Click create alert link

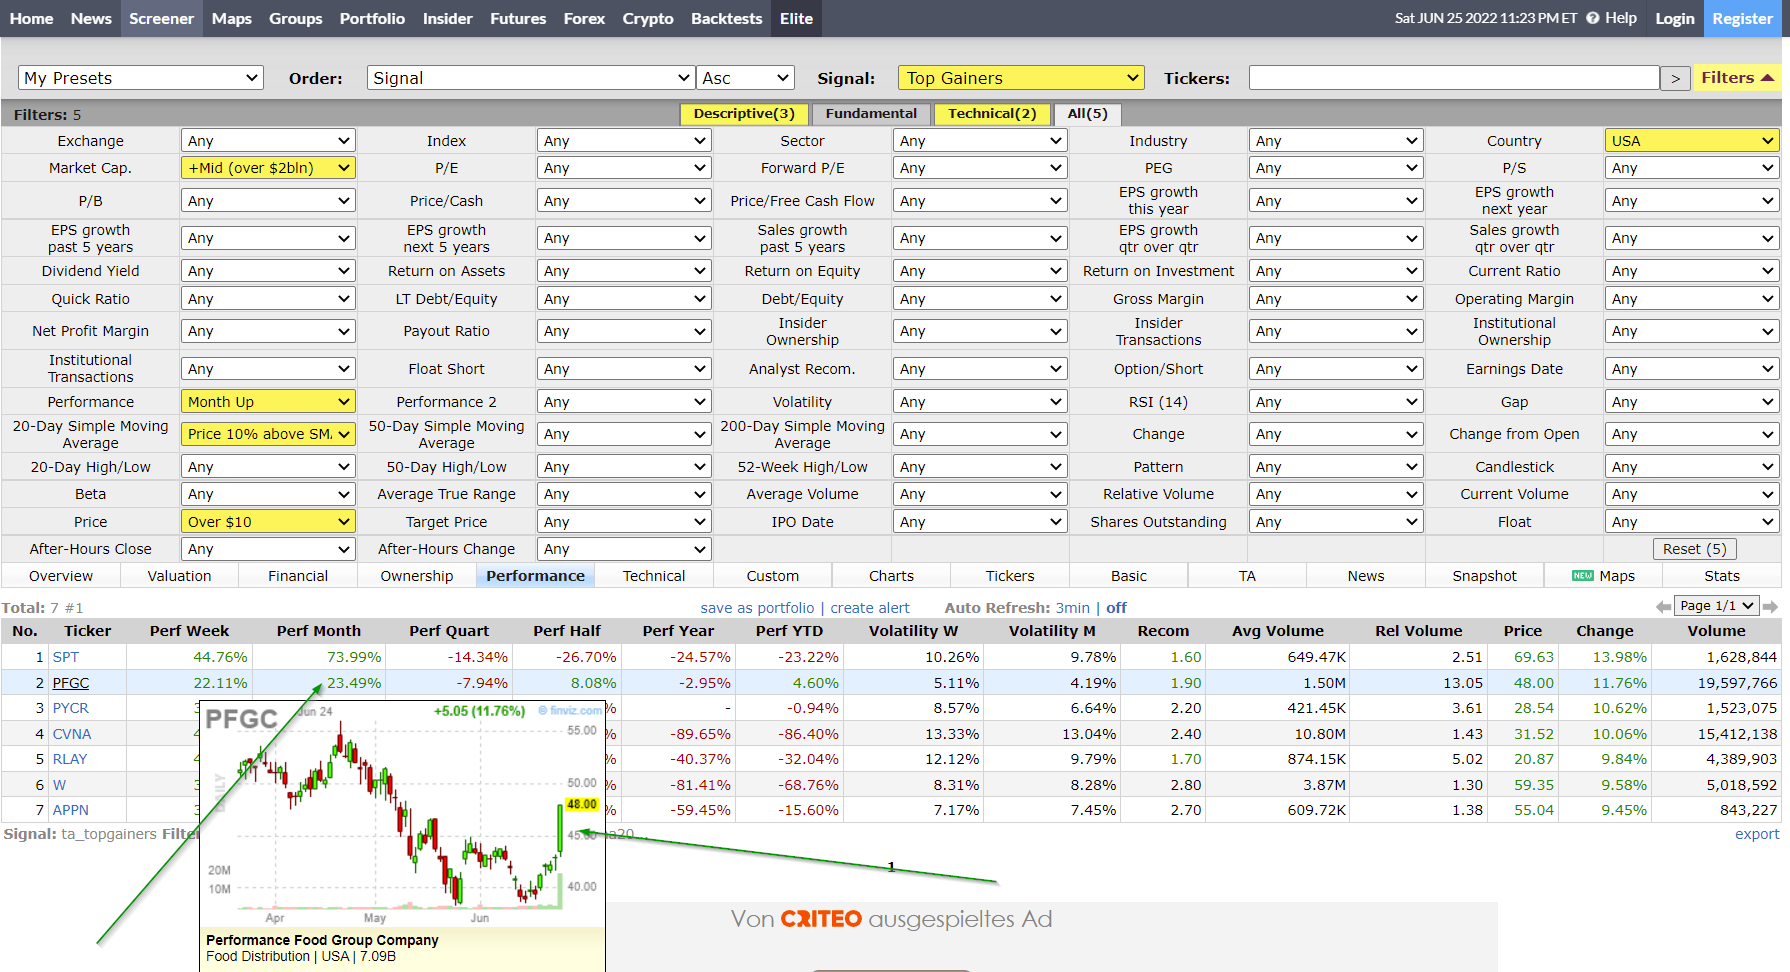870,607
